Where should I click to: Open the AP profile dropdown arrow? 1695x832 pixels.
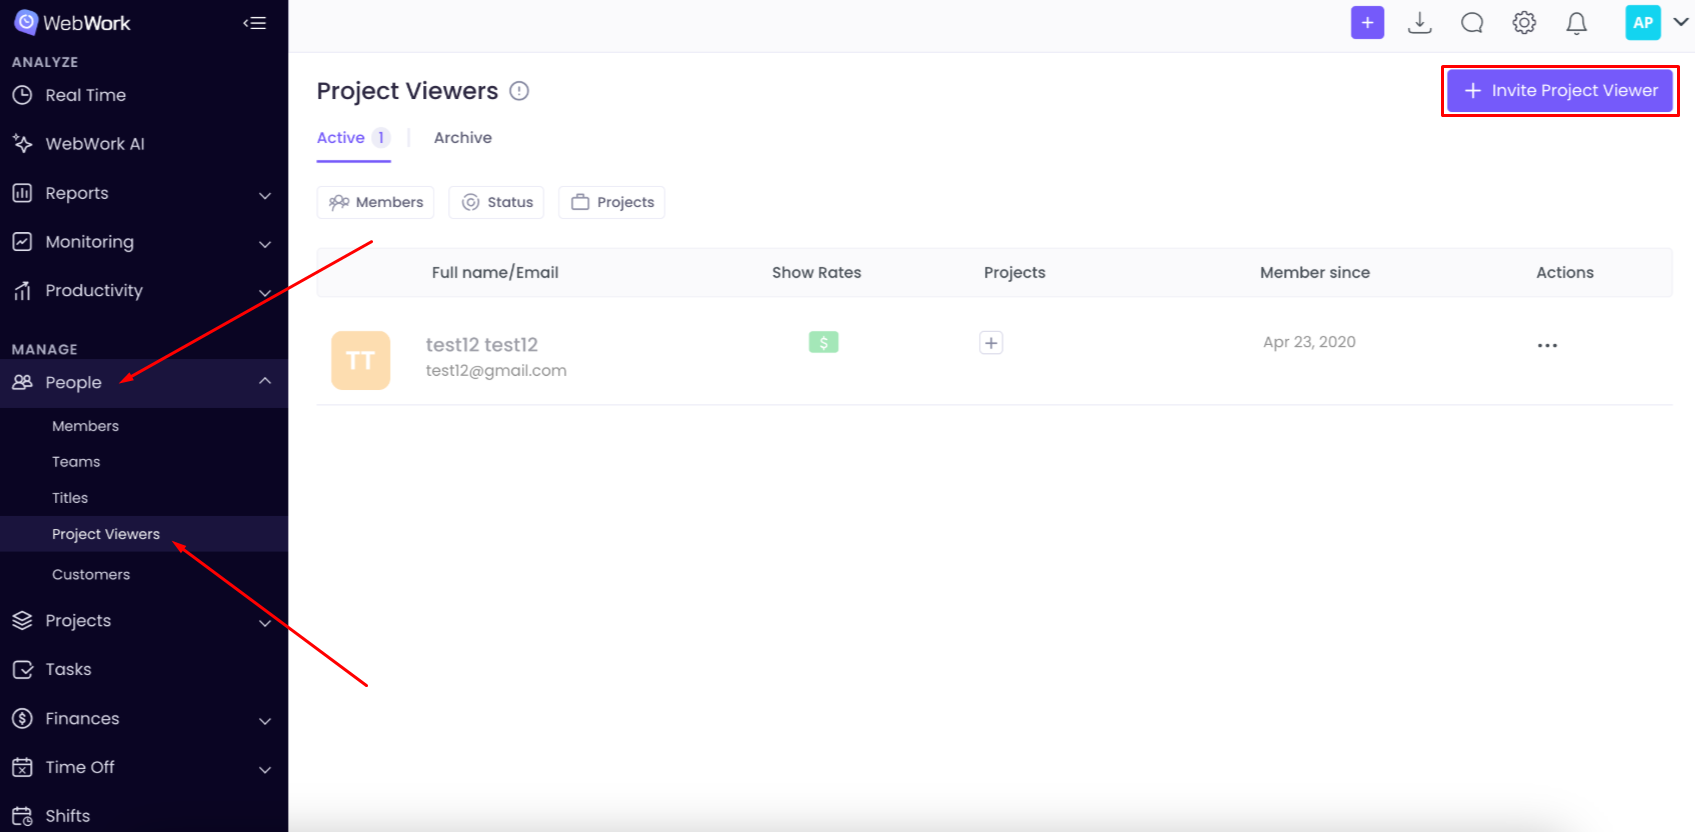tap(1680, 22)
